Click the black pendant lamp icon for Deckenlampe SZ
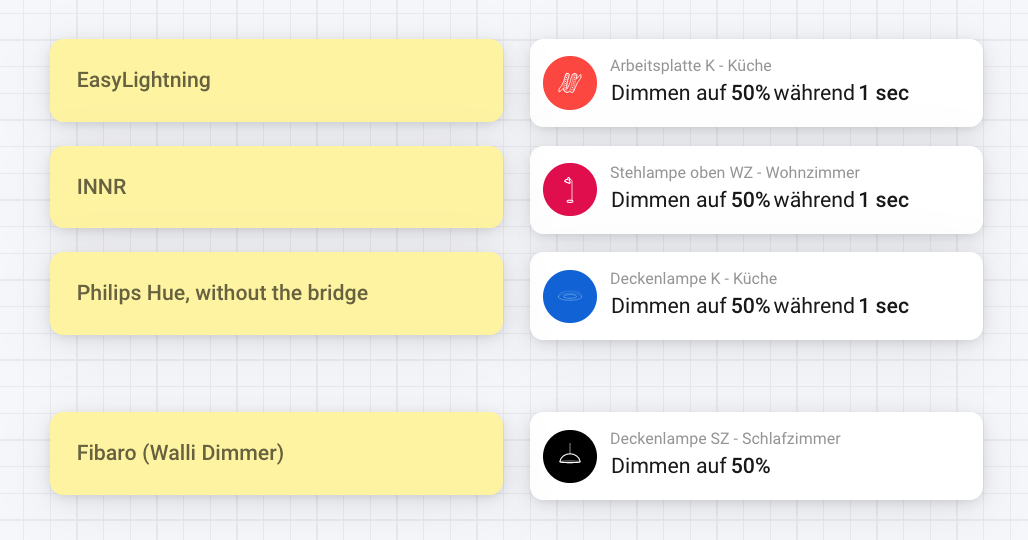1028x540 pixels. pyautogui.click(x=570, y=456)
